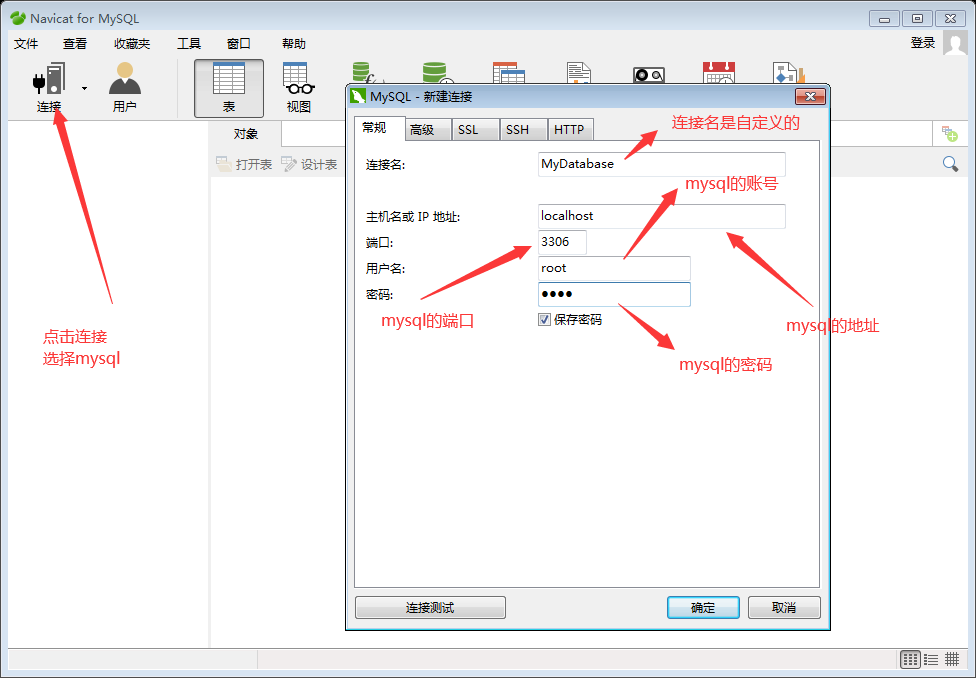Screen dimensions: 976x678
Task: Open the 工具 menu
Action: click(x=188, y=43)
